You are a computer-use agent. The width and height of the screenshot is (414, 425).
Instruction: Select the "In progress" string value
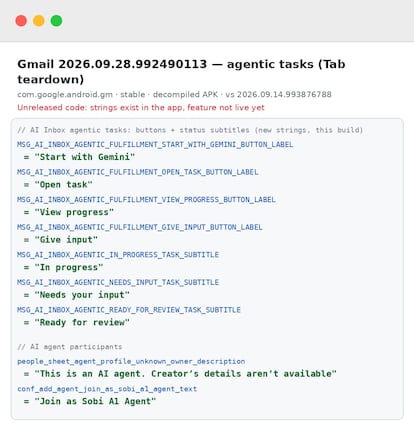(x=69, y=267)
